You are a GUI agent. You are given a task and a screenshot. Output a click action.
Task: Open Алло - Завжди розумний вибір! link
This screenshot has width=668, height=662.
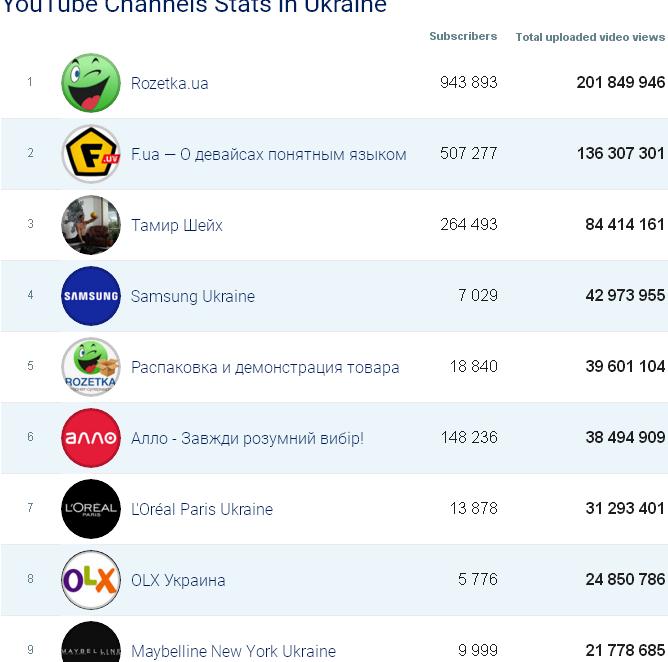[248, 438]
